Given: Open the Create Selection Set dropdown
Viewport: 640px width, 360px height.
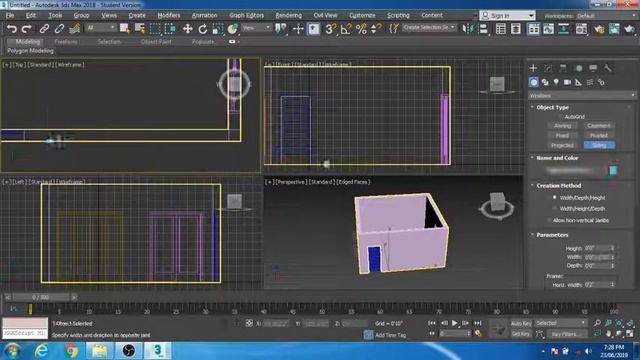Looking at the screenshot, I should click(429, 27).
